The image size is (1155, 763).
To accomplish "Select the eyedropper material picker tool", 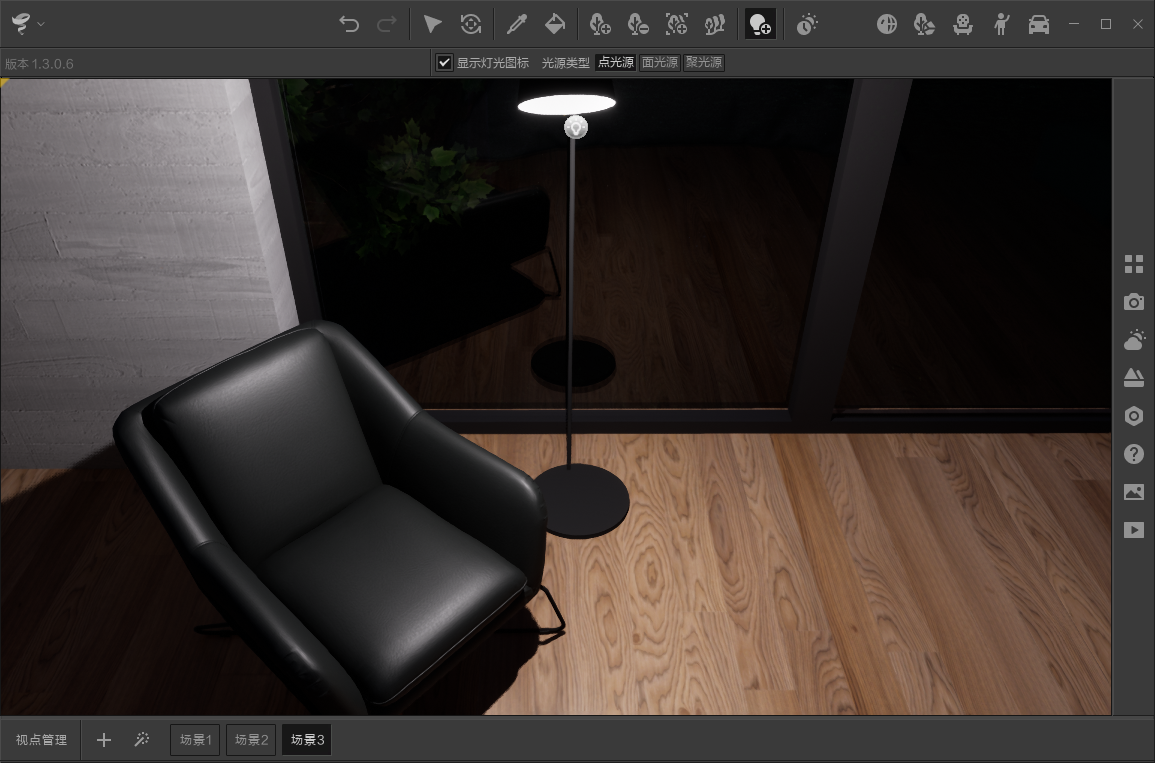I will click(x=516, y=23).
